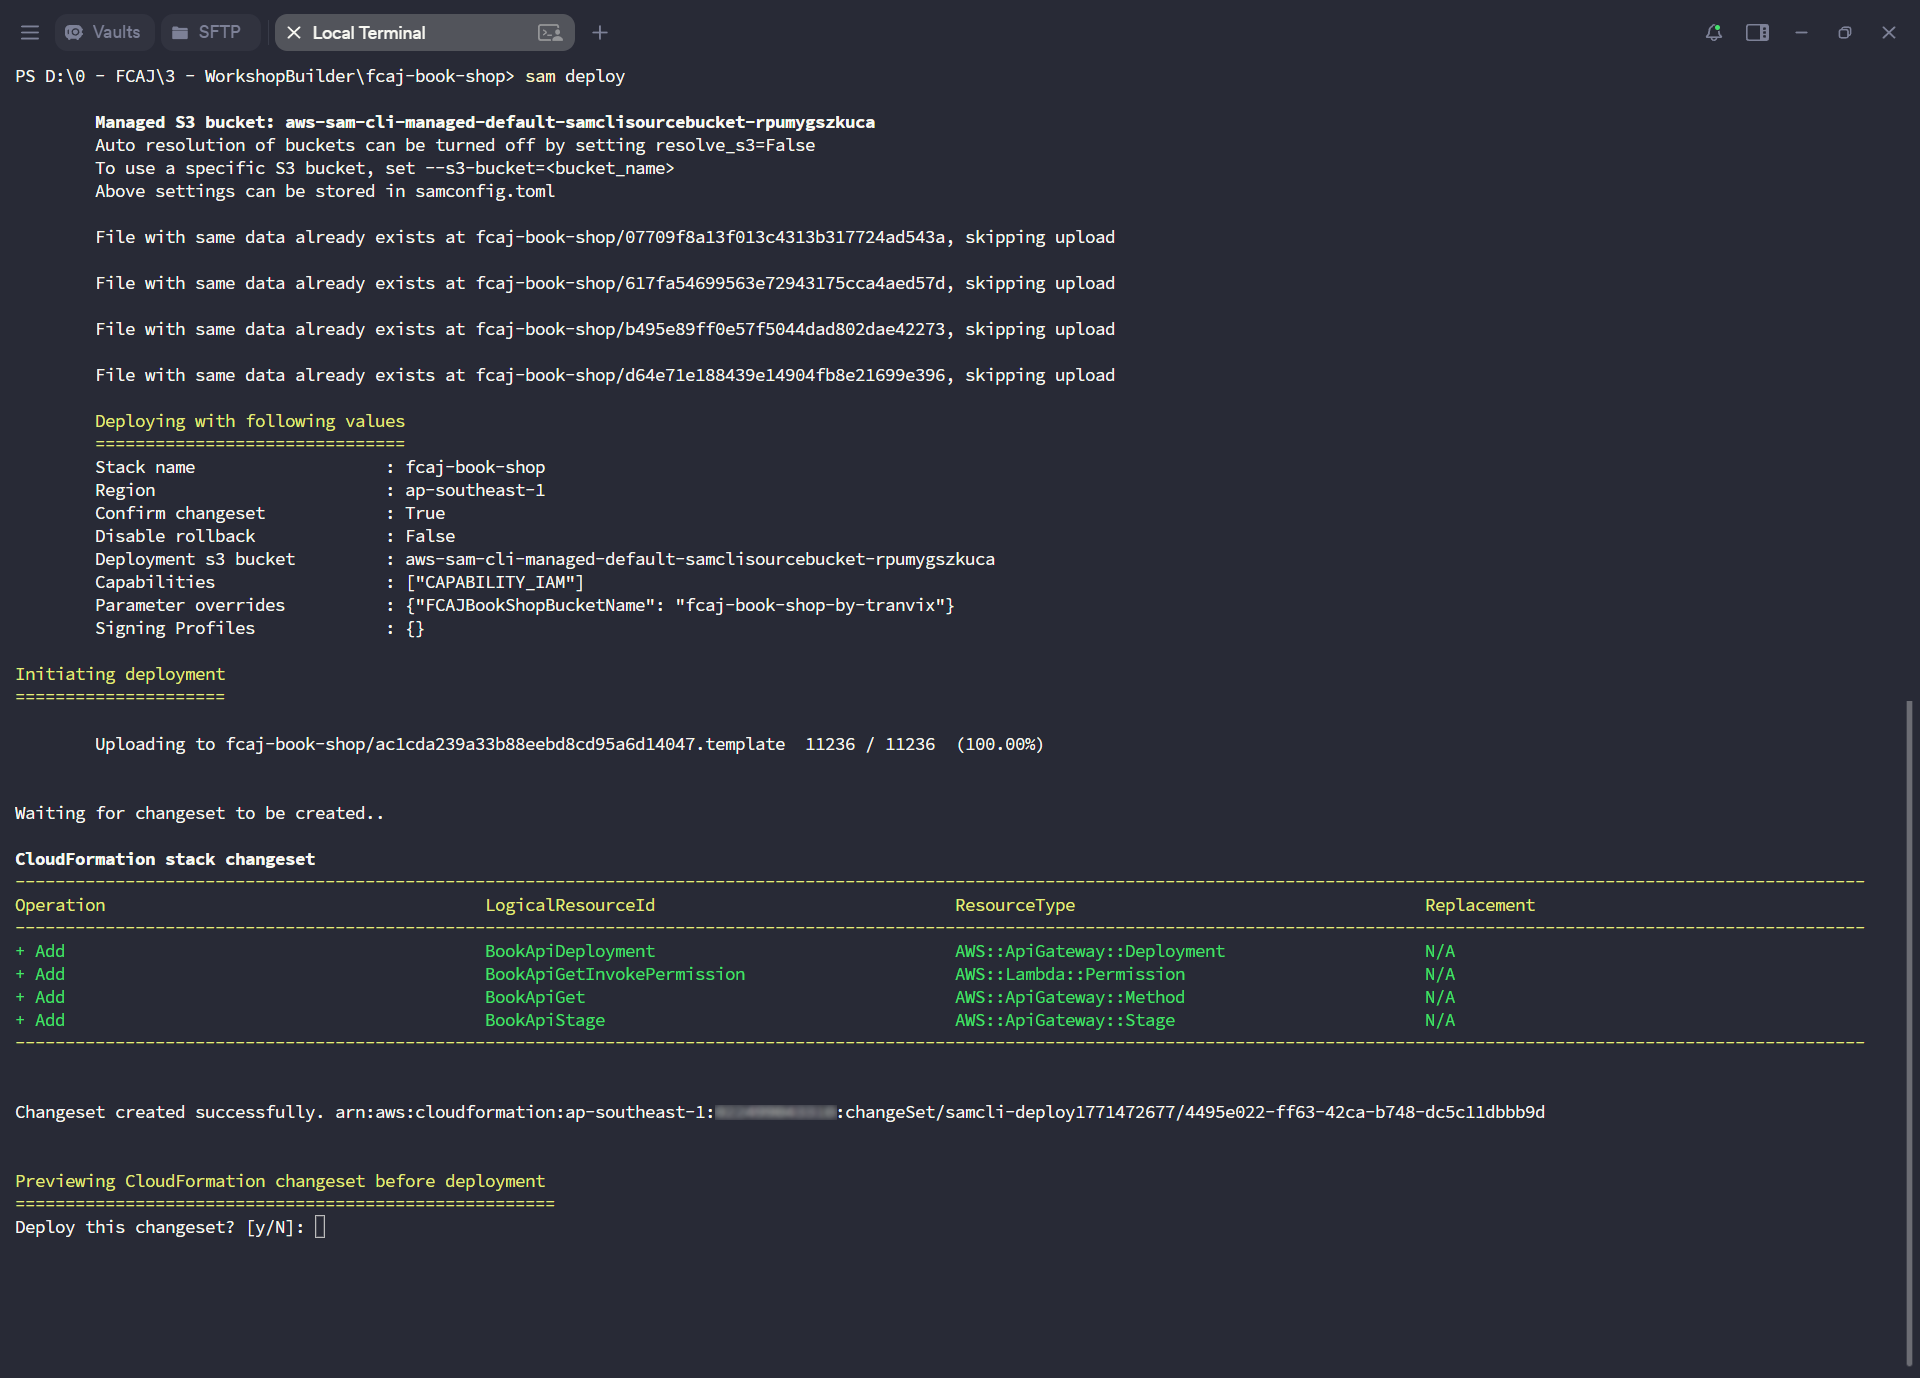Click Add operation for BookApiDeployment row

[x=40, y=951]
